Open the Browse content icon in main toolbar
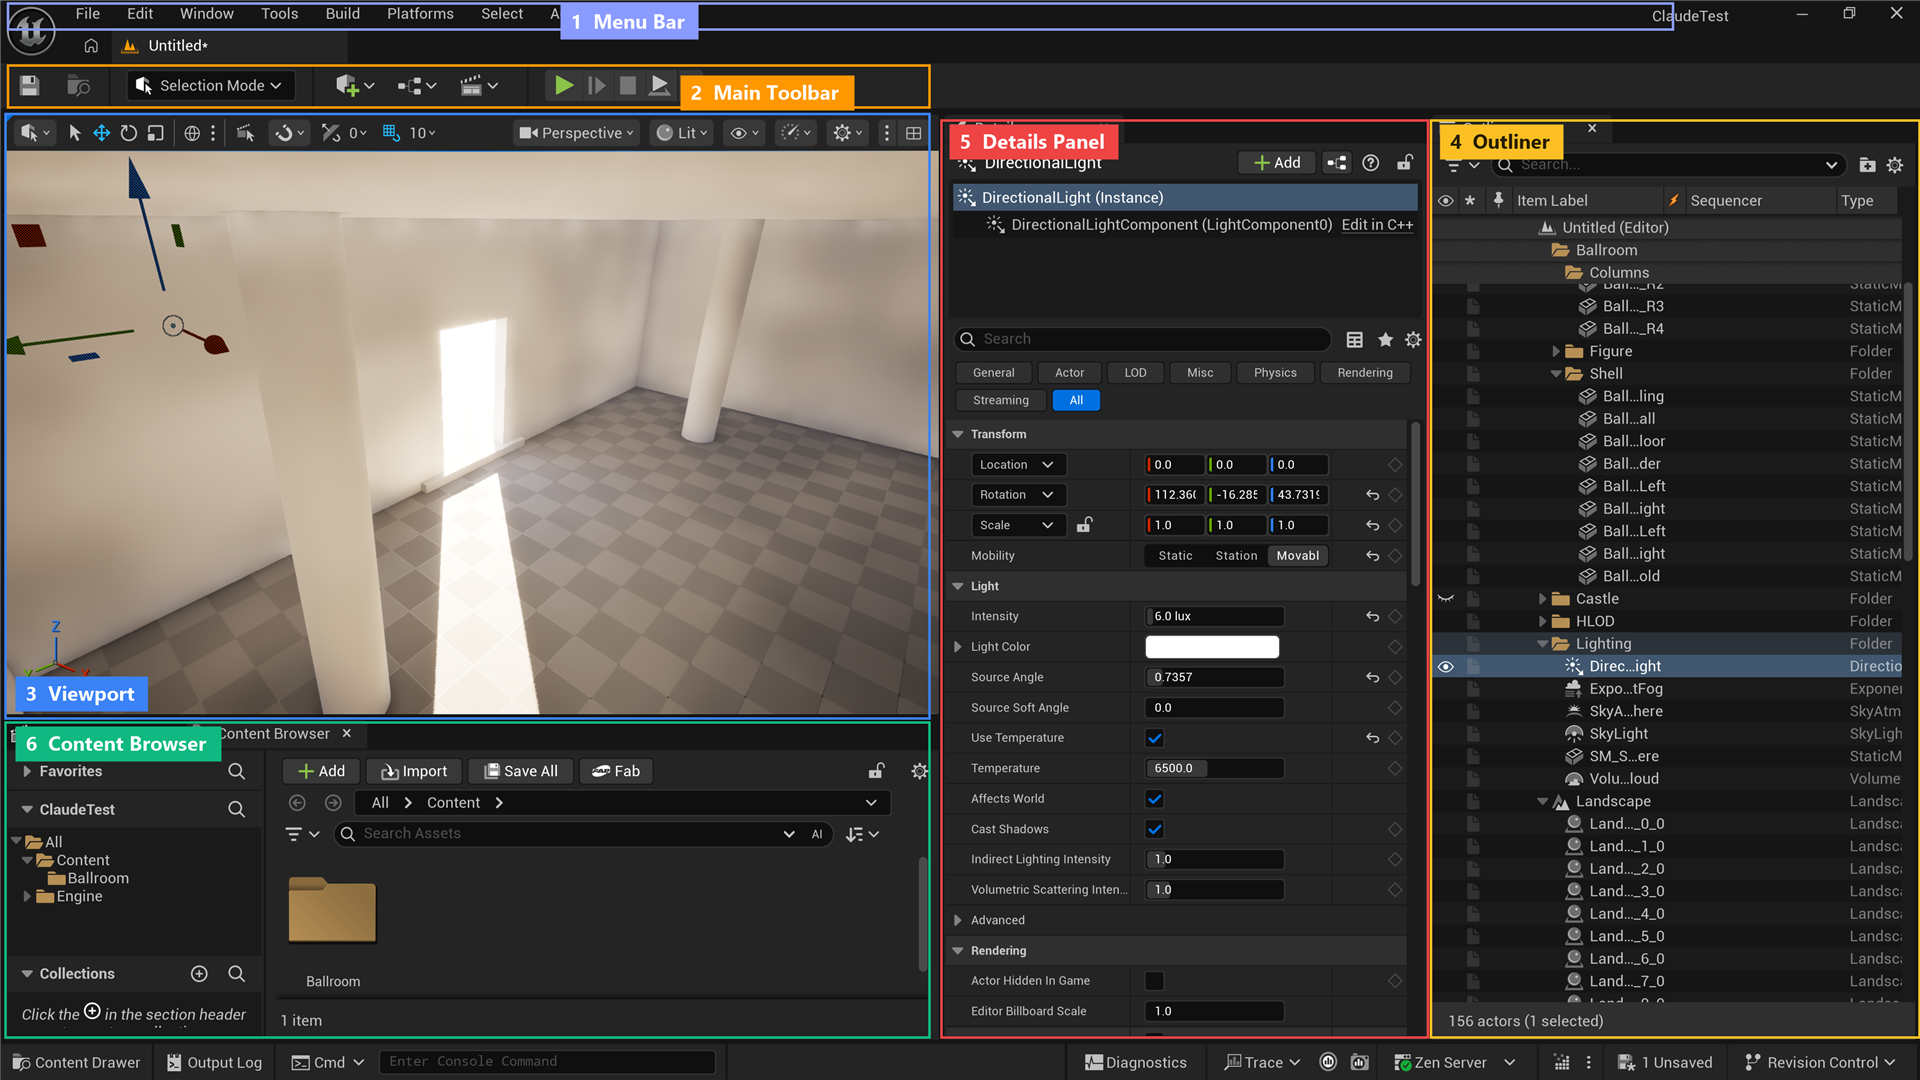The height and width of the screenshot is (1080, 1920). 78,86
